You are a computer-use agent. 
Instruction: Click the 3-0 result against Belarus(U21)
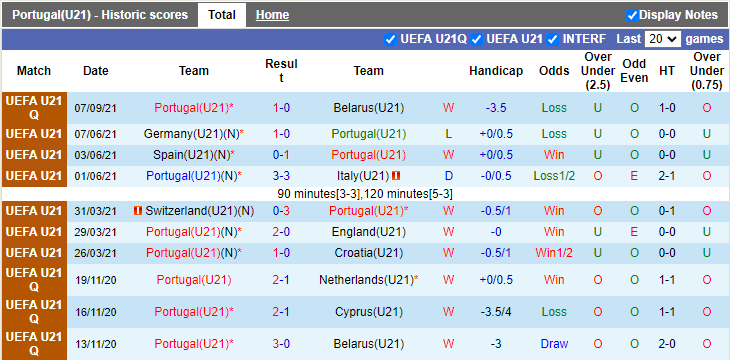point(281,344)
